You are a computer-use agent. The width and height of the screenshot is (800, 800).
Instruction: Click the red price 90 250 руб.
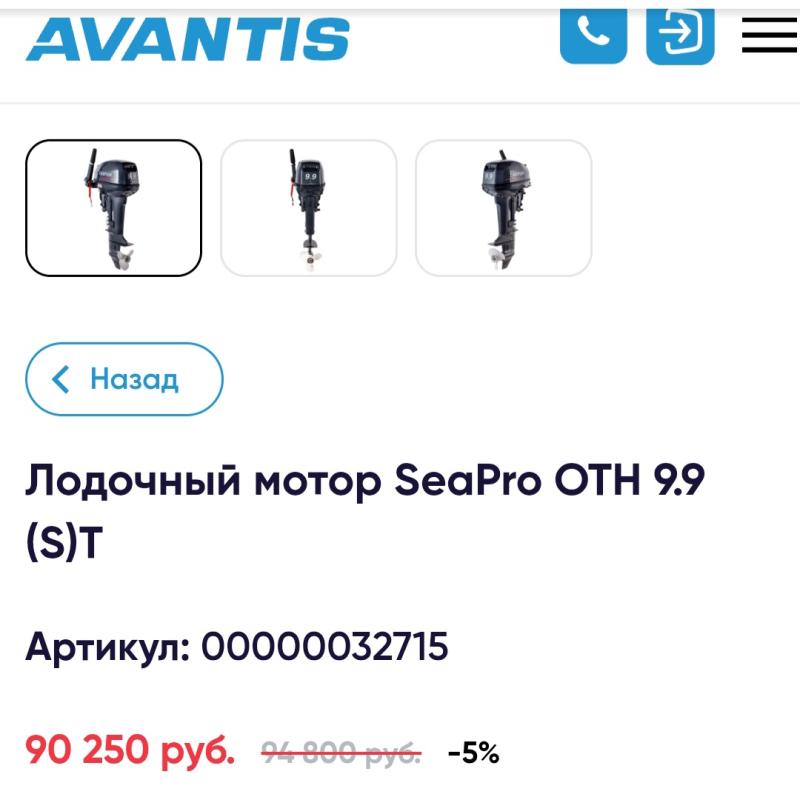pos(130,751)
